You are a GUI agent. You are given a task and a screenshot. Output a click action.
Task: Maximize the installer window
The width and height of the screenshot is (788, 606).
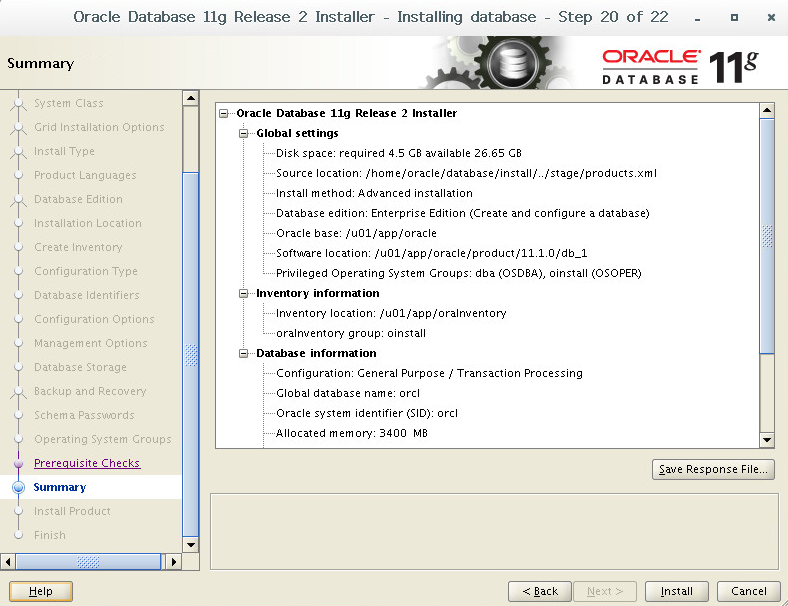pyautogui.click(x=734, y=18)
